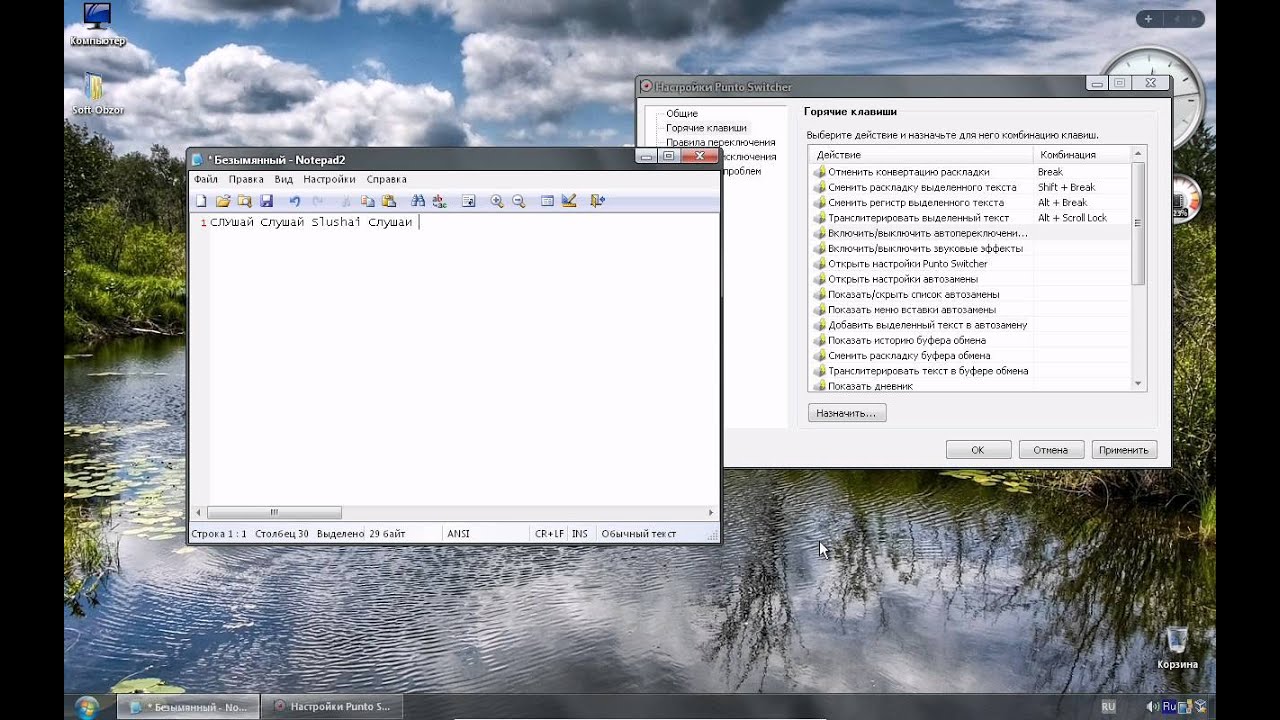Viewport: 1280px width, 720px height.
Task: Select the Транслитерировать текст в буфере обмена row
Action: 970,371
